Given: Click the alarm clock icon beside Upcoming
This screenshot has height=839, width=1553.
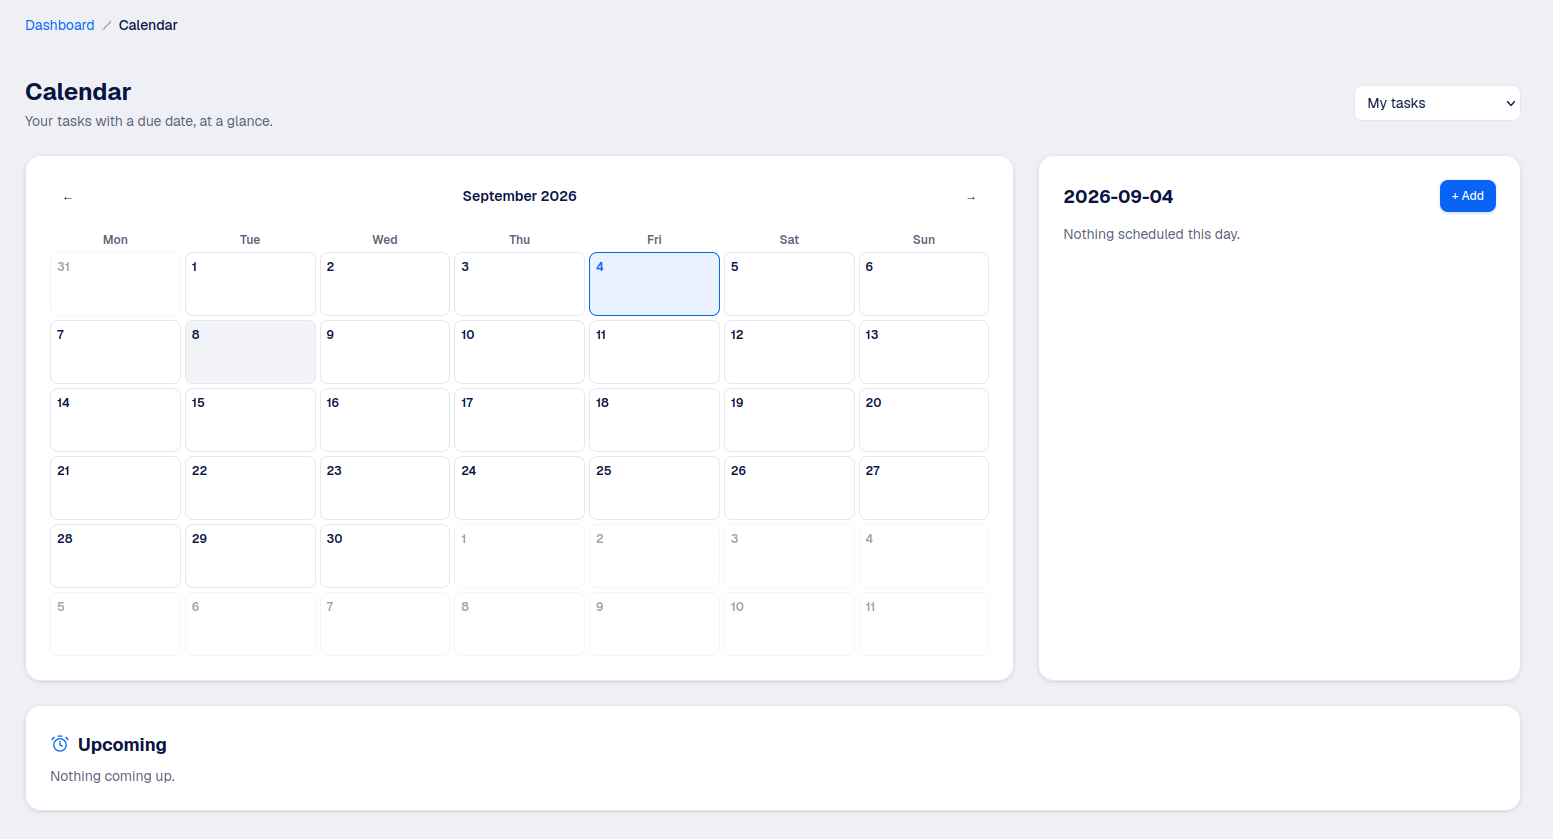Looking at the screenshot, I should (60, 744).
